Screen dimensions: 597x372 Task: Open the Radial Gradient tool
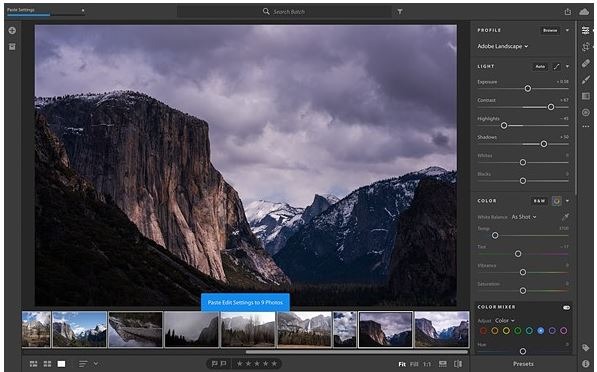[x=586, y=113]
